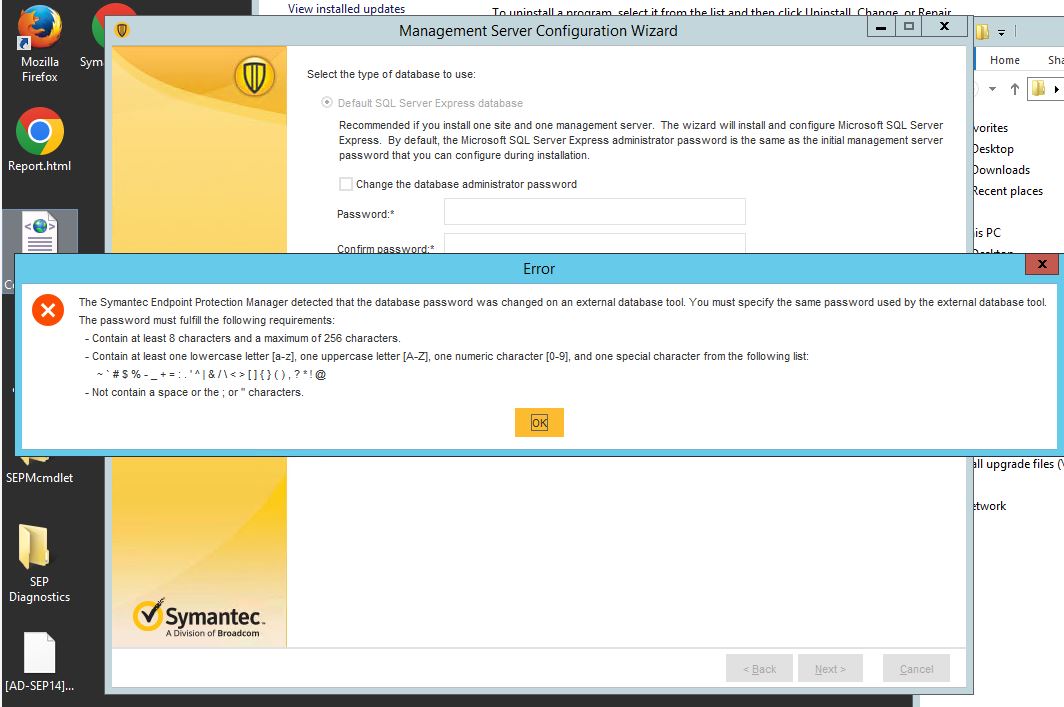Select the HTML document icon on the desktop

pyautogui.click(x=39, y=234)
